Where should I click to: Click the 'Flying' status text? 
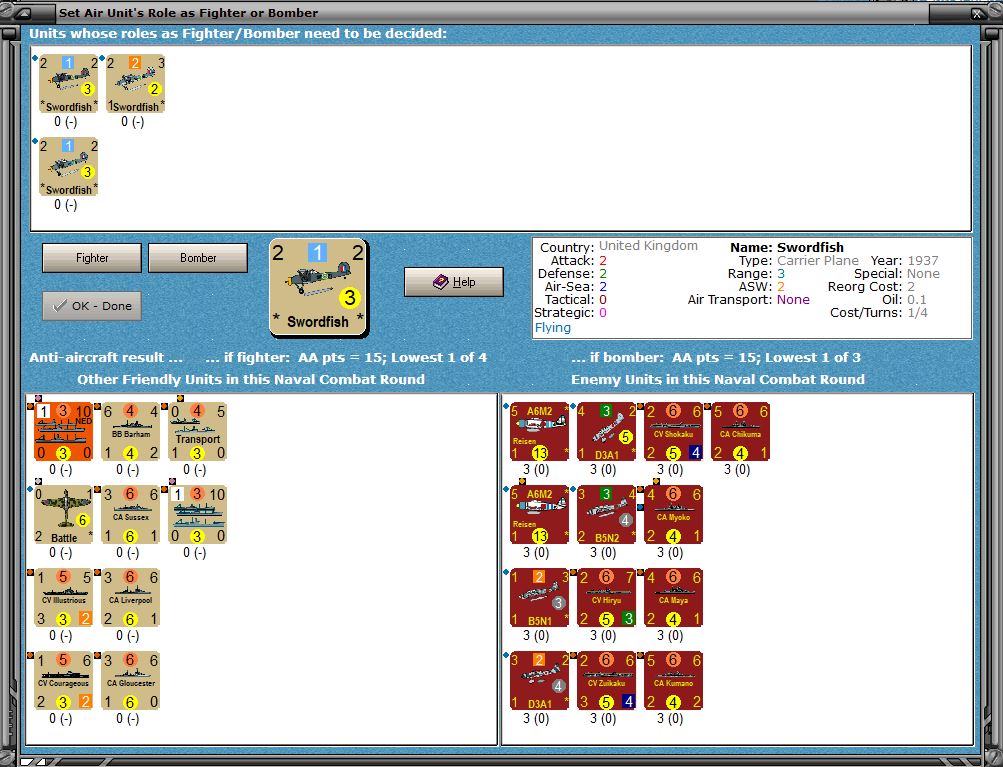553,328
